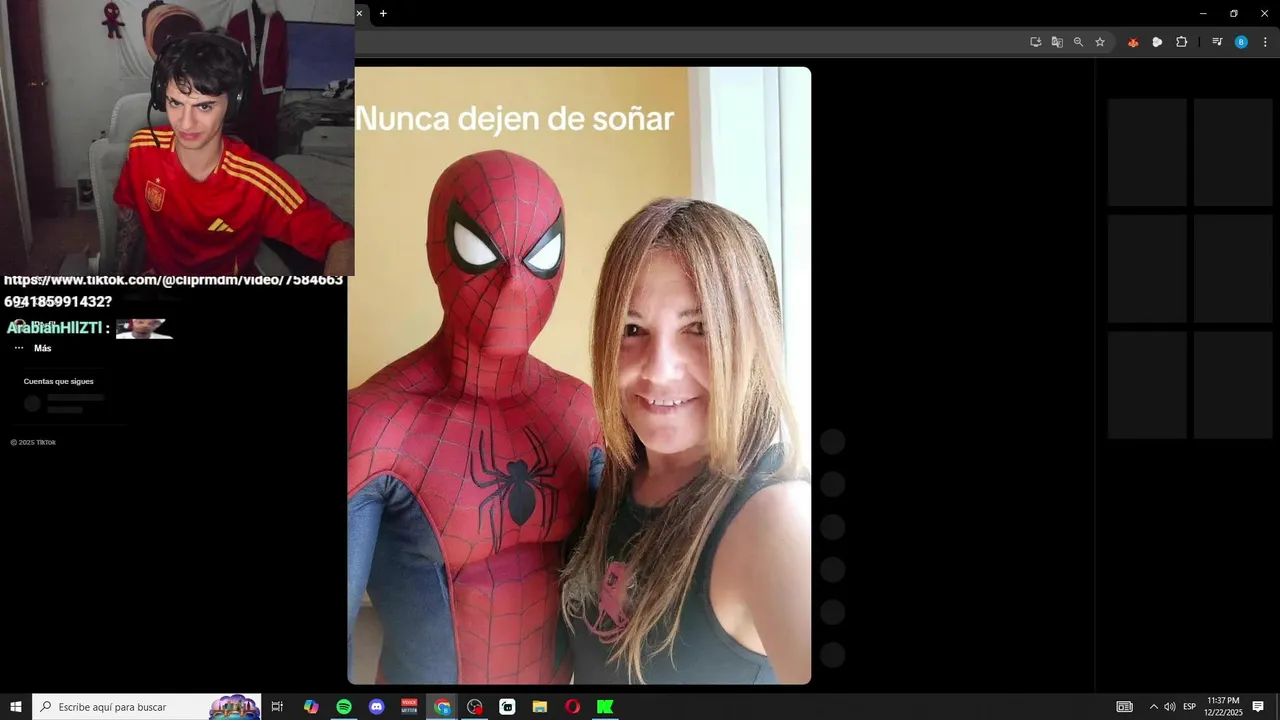Open the notification center icon
The image size is (1280, 720).
[x=1258, y=707]
